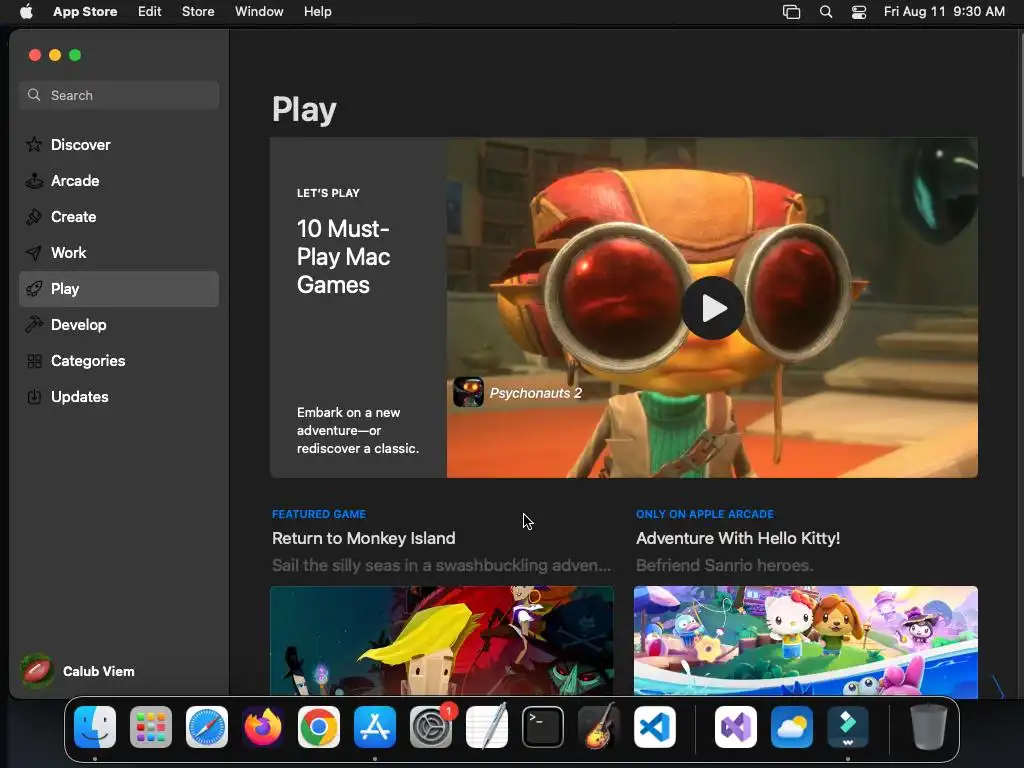Viewport: 1024px width, 768px height.
Task: Open the Edit menu
Action: click(x=150, y=11)
